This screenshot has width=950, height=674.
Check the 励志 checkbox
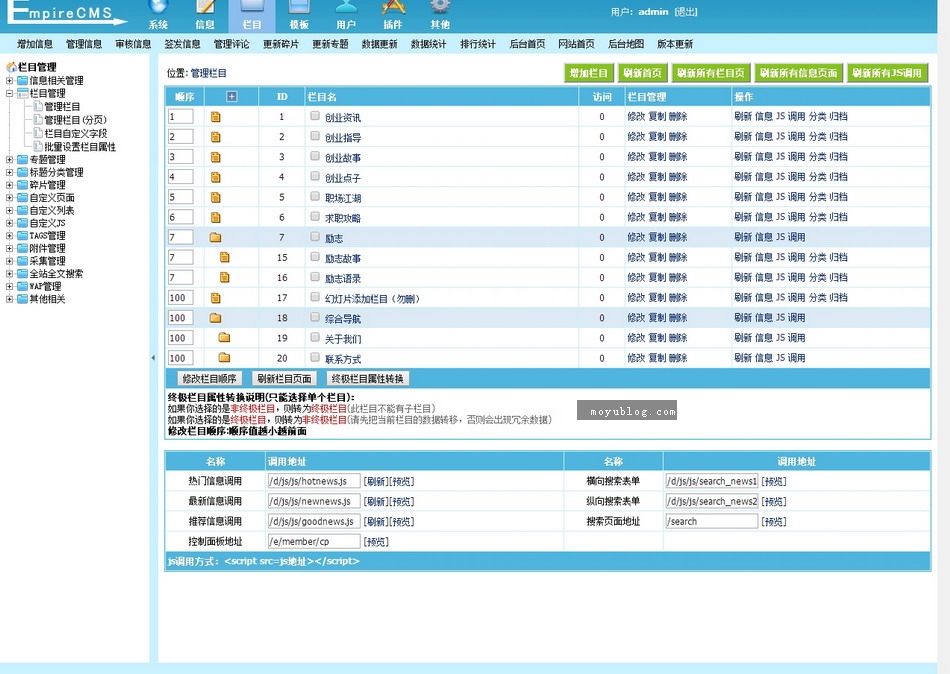point(315,236)
